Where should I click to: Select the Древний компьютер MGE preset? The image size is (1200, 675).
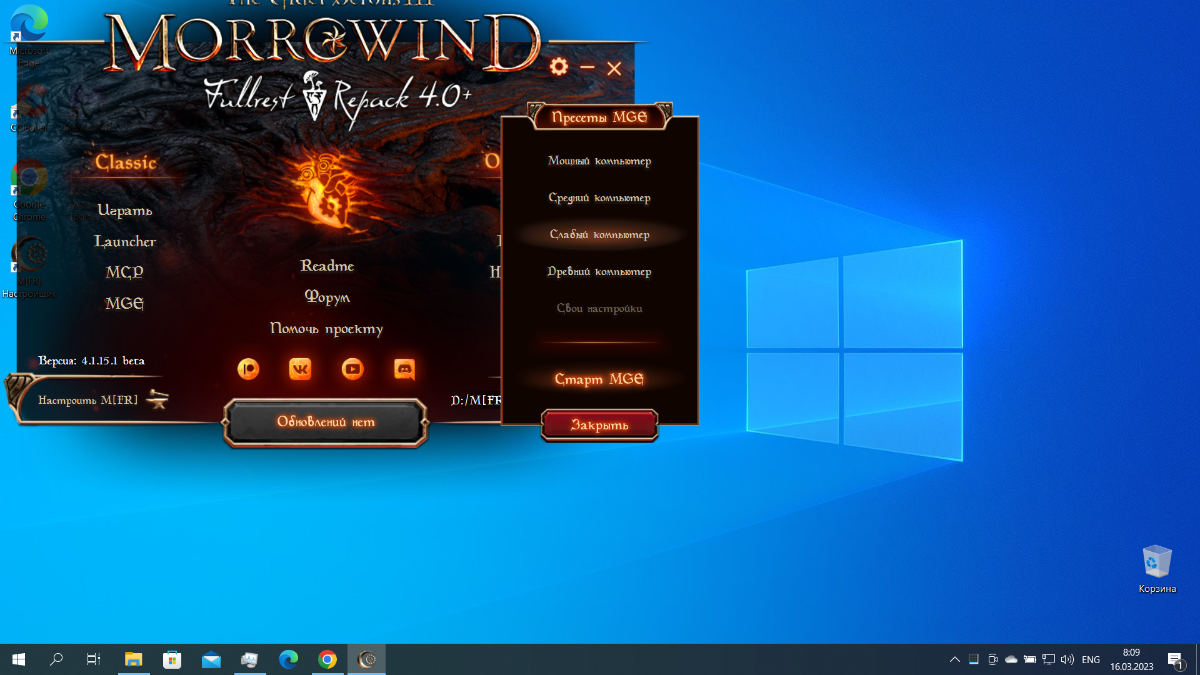(x=600, y=272)
